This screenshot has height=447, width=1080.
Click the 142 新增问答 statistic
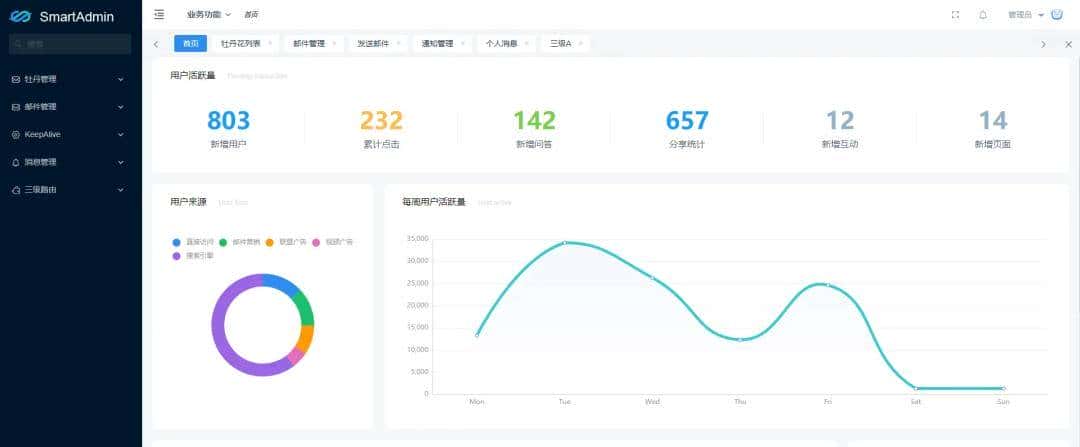(534, 129)
